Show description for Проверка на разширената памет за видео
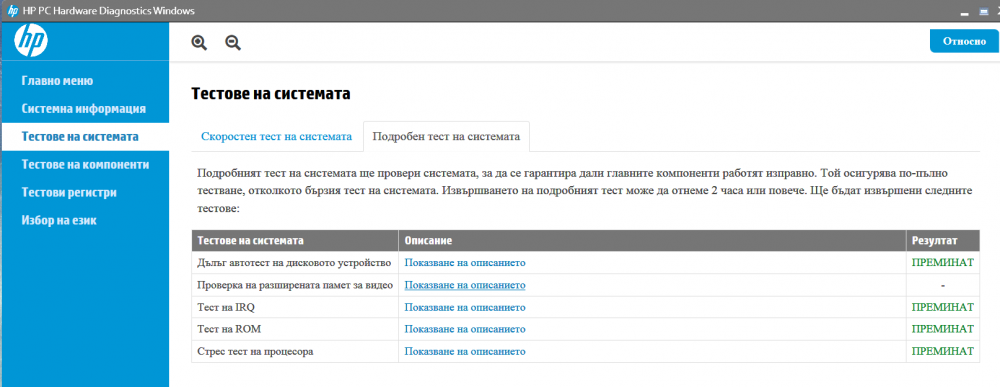Image resolution: width=1000 pixels, height=387 pixels. 465,285
